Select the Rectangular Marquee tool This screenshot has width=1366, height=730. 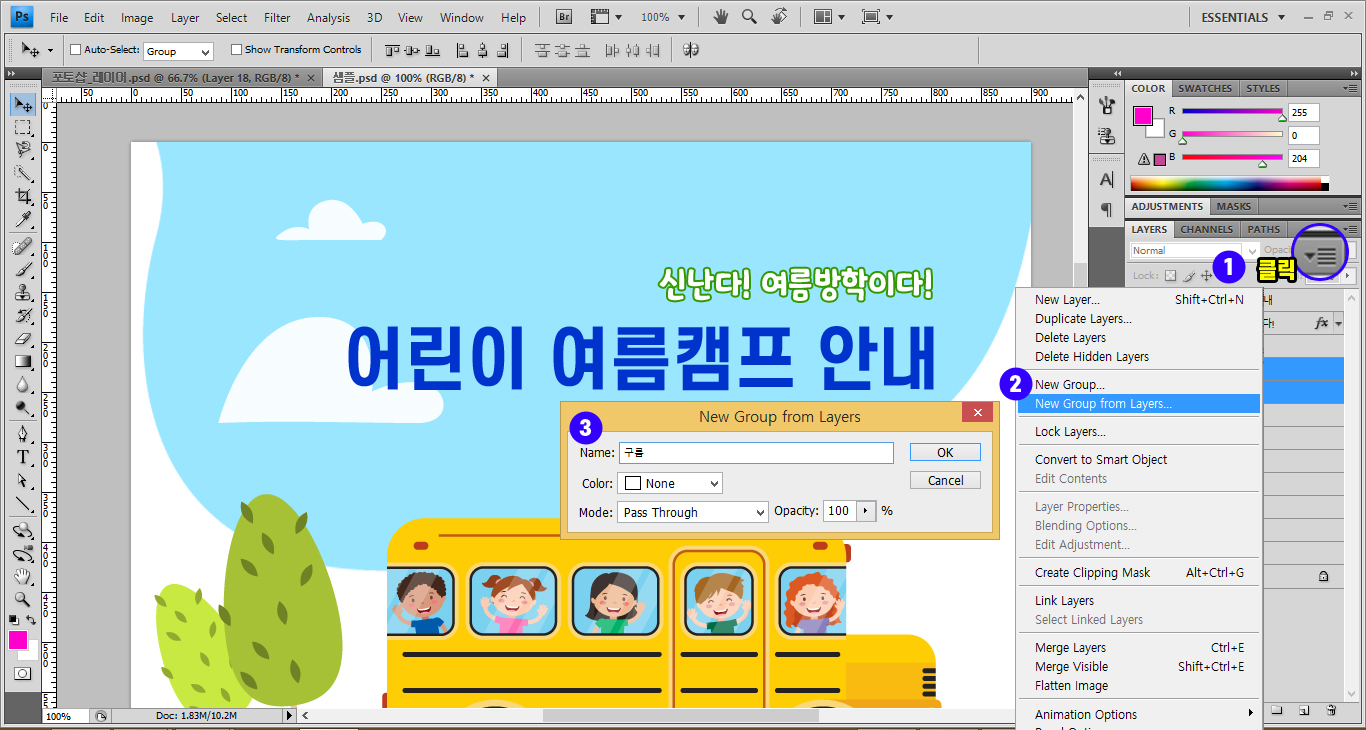[23, 128]
